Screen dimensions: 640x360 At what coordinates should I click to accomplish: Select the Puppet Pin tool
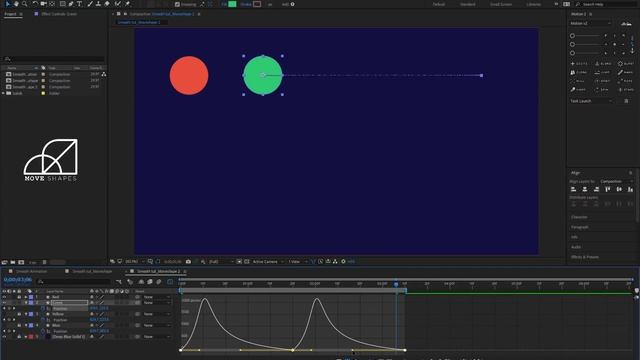pyautogui.click(x=128, y=4)
